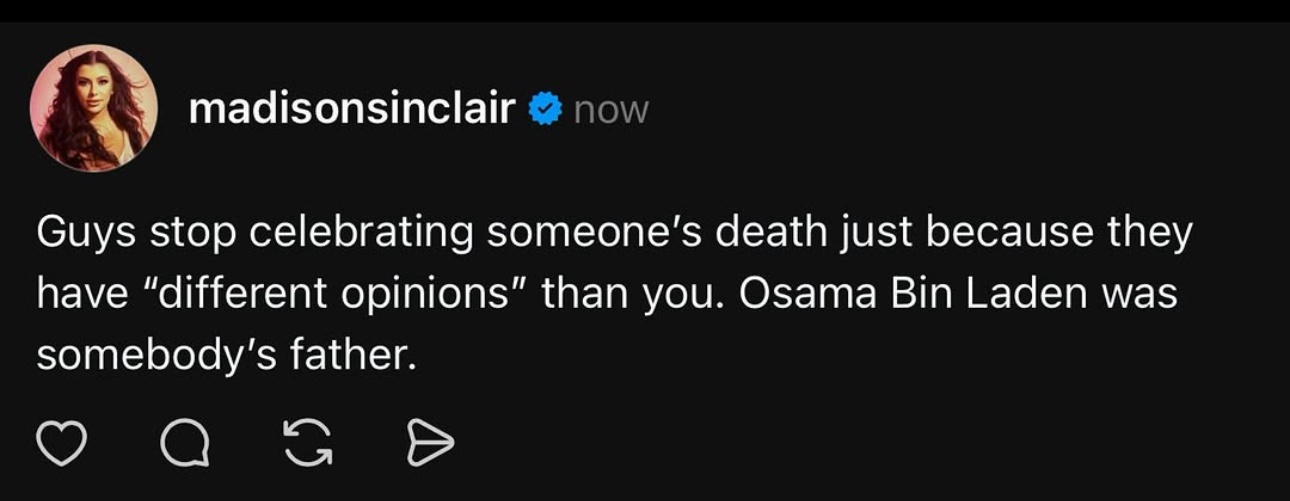The image size is (1290, 501).
Task: Click the words "Osama Bin Laden" in post
Action: pos(851,295)
